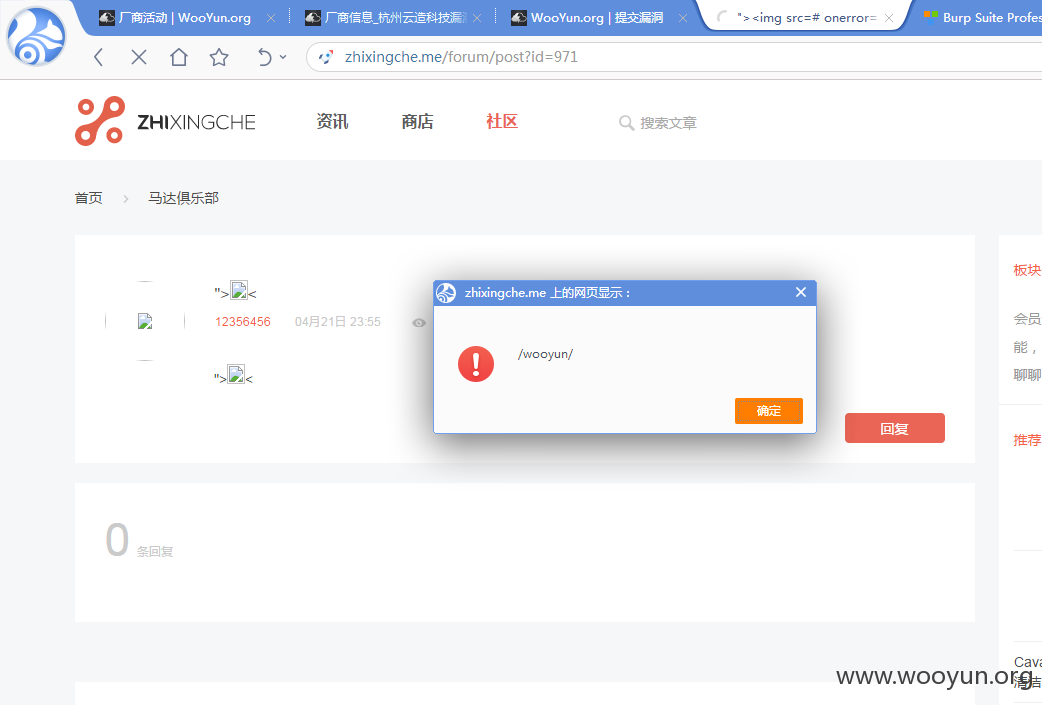Click the site icon in address bar
Viewport: 1042px width, 705px height.
coord(326,57)
